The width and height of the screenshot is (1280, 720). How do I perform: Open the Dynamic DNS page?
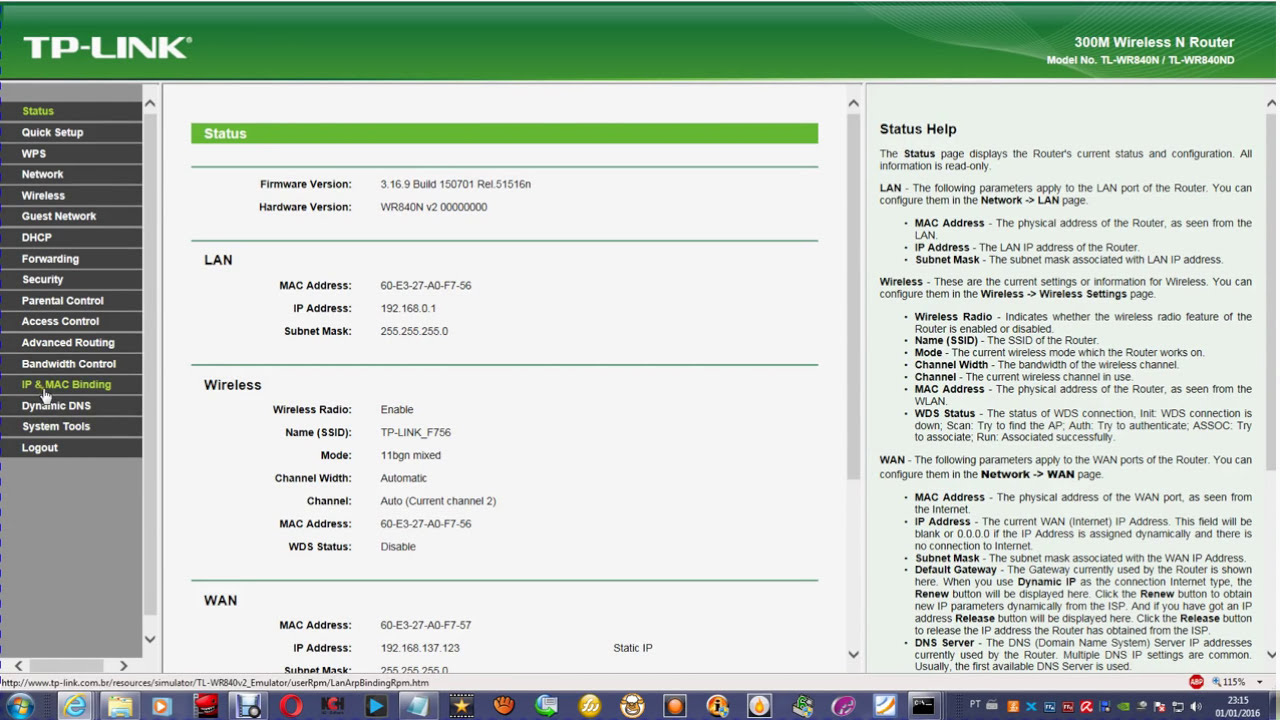56,406
